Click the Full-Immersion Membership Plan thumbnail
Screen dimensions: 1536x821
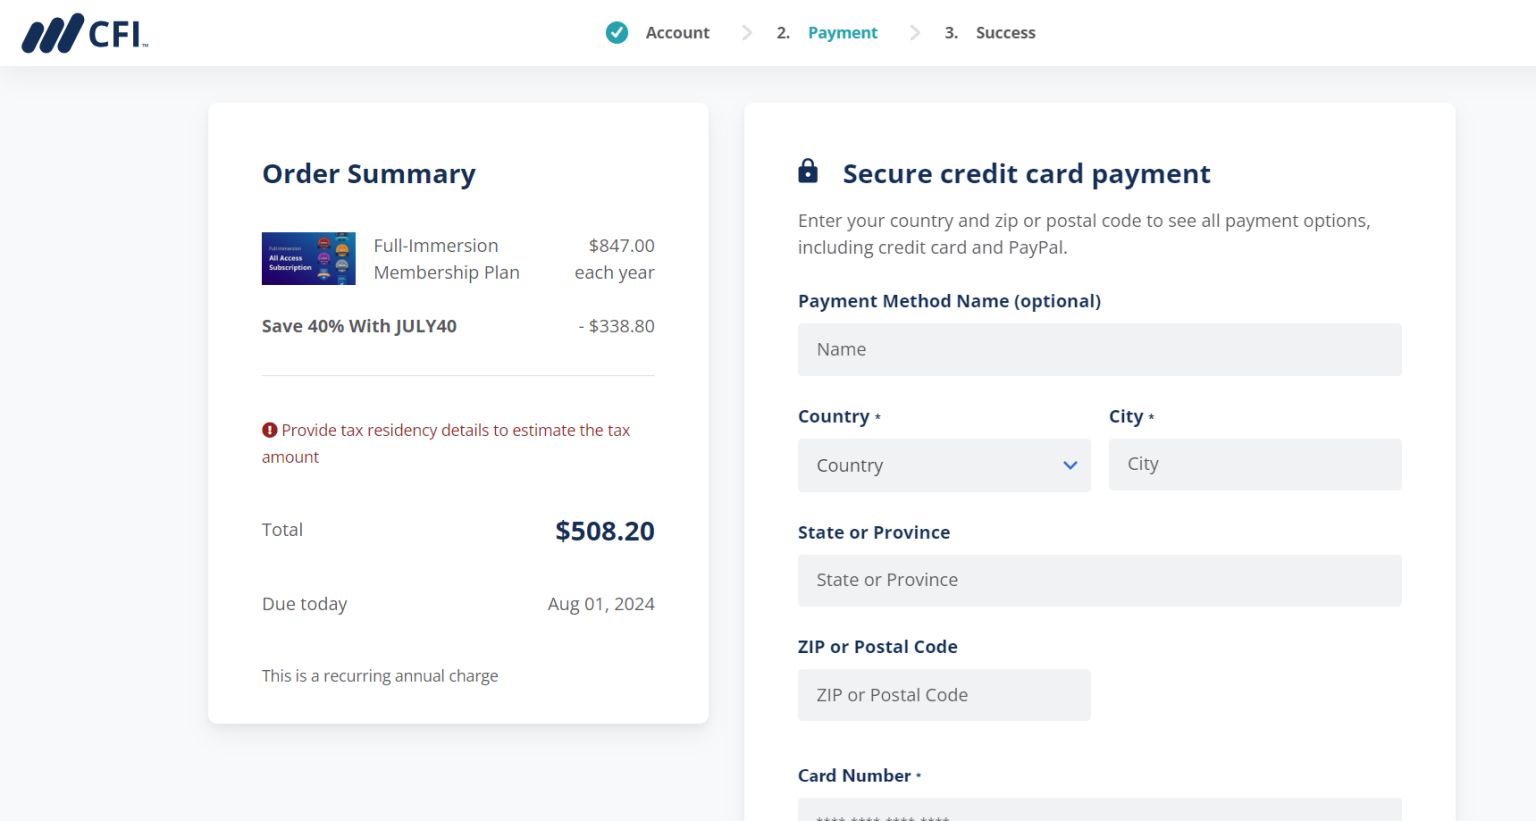pos(308,258)
